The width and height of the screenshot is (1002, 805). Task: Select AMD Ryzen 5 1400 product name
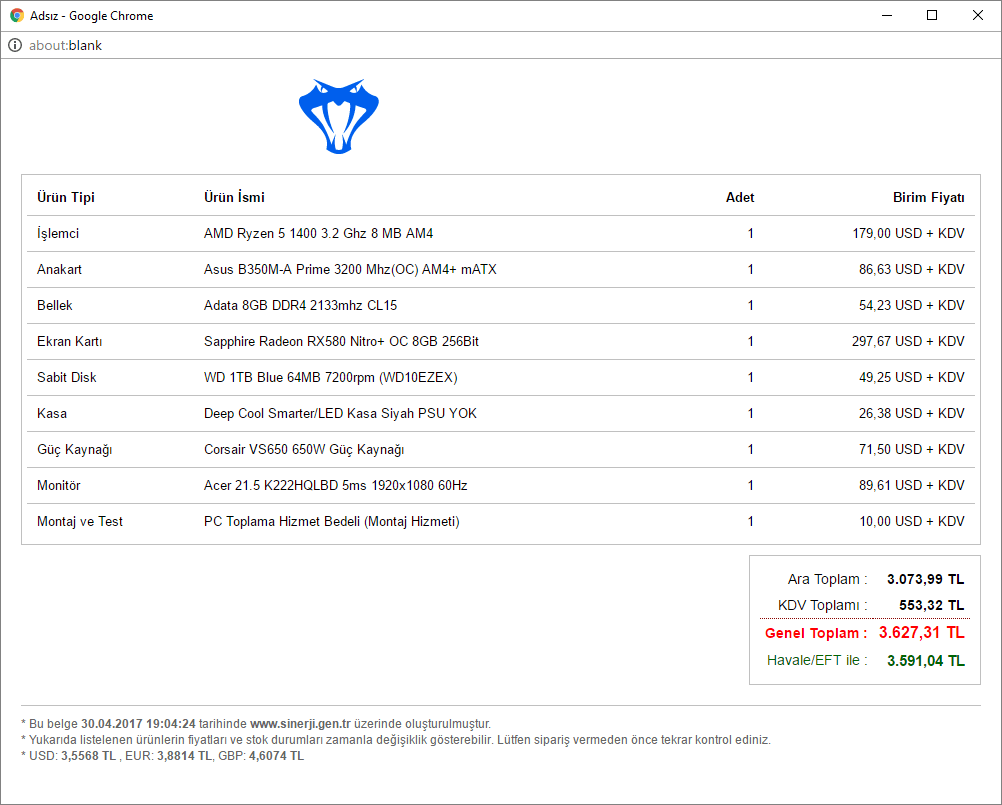[318, 234]
